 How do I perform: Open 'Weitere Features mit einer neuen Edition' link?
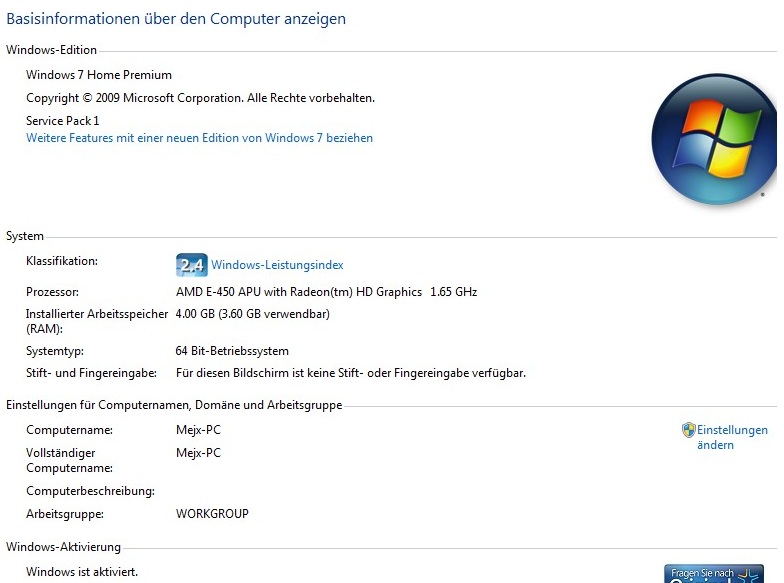pyautogui.click(x=200, y=138)
